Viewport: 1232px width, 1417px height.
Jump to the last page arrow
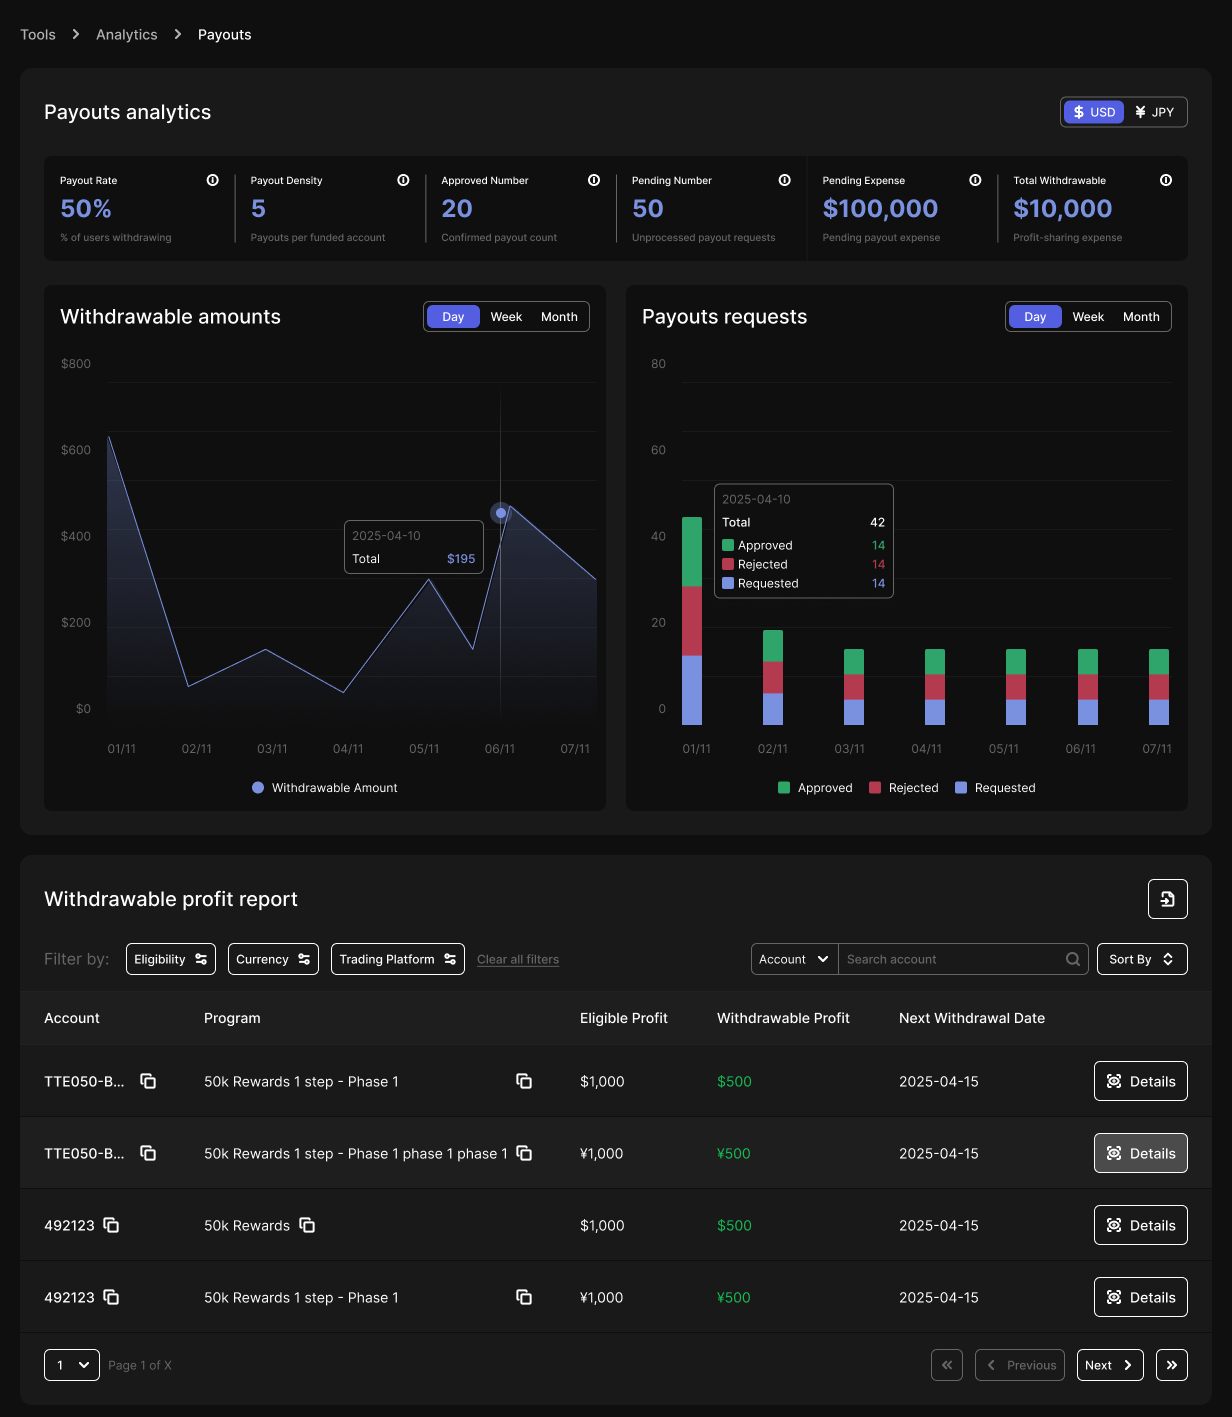[1171, 1365]
